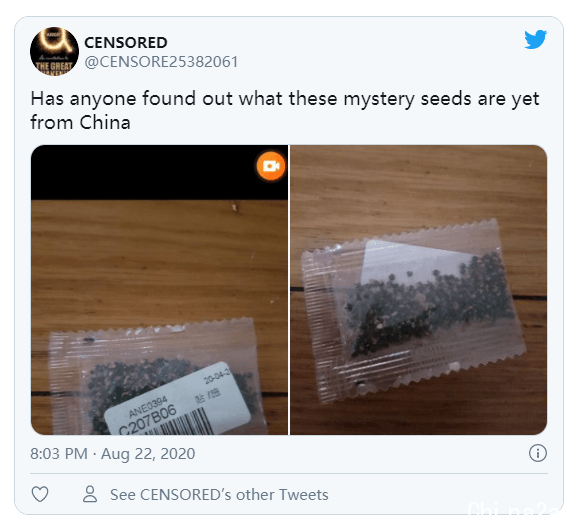Screen dimensions: 578x524
Task: Click the C207B06 code on label
Action: click(147, 420)
